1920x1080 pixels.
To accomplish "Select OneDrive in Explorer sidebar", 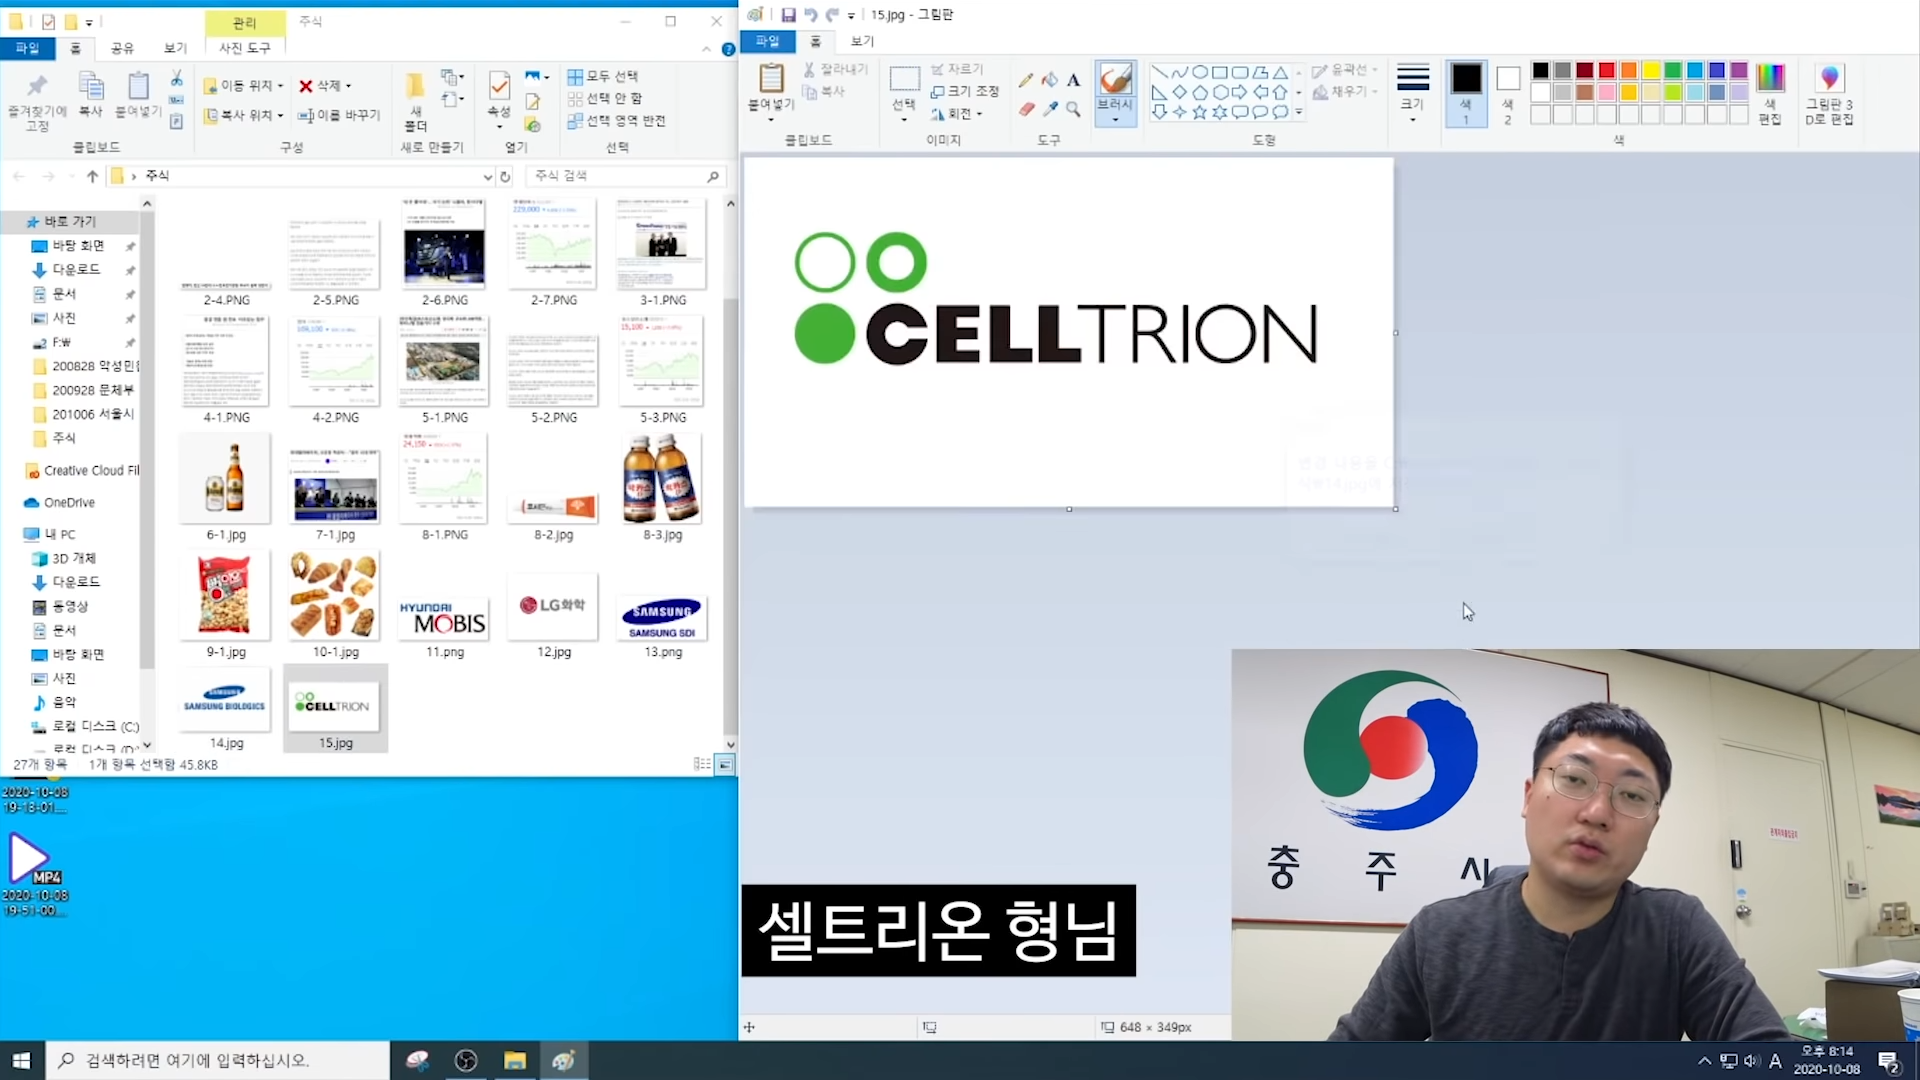I will pyautogui.click(x=69, y=503).
